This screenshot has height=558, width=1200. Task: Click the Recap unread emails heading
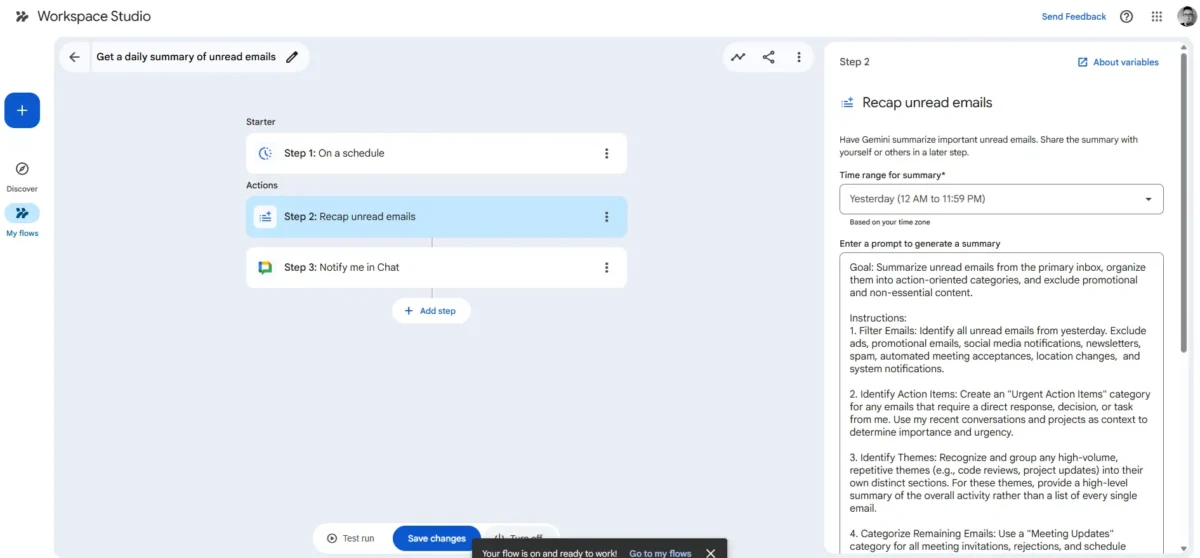tap(927, 102)
